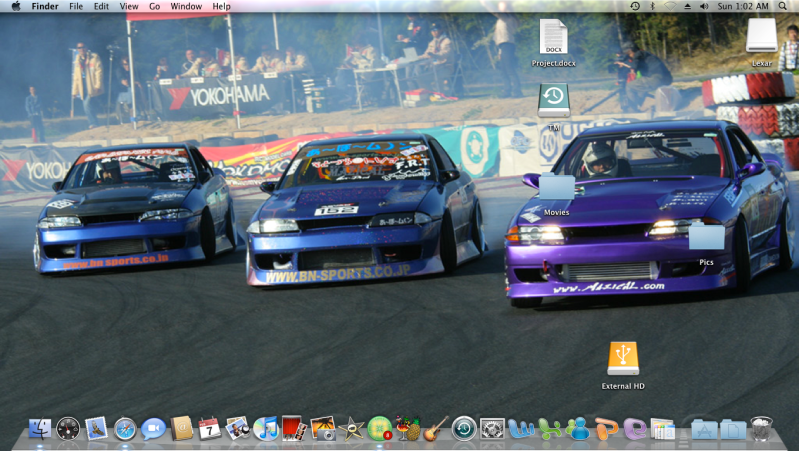Launch iTunes from the Dock
The width and height of the screenshot is (799, 451).
(x=265, y=428)
